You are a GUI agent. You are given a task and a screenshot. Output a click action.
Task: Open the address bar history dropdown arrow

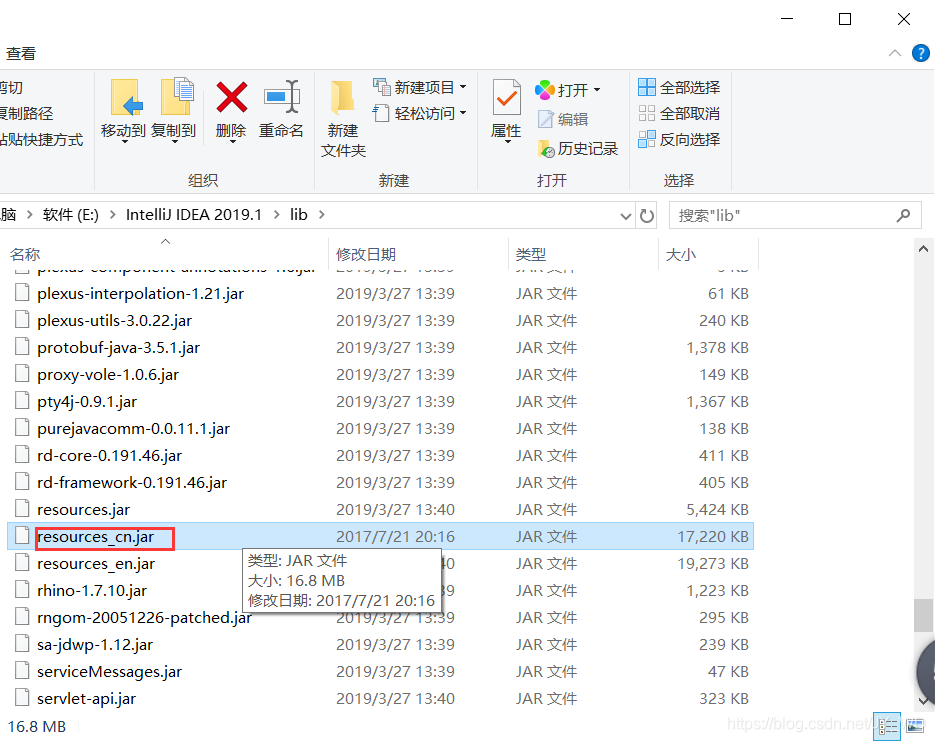[x=625, y=214]
